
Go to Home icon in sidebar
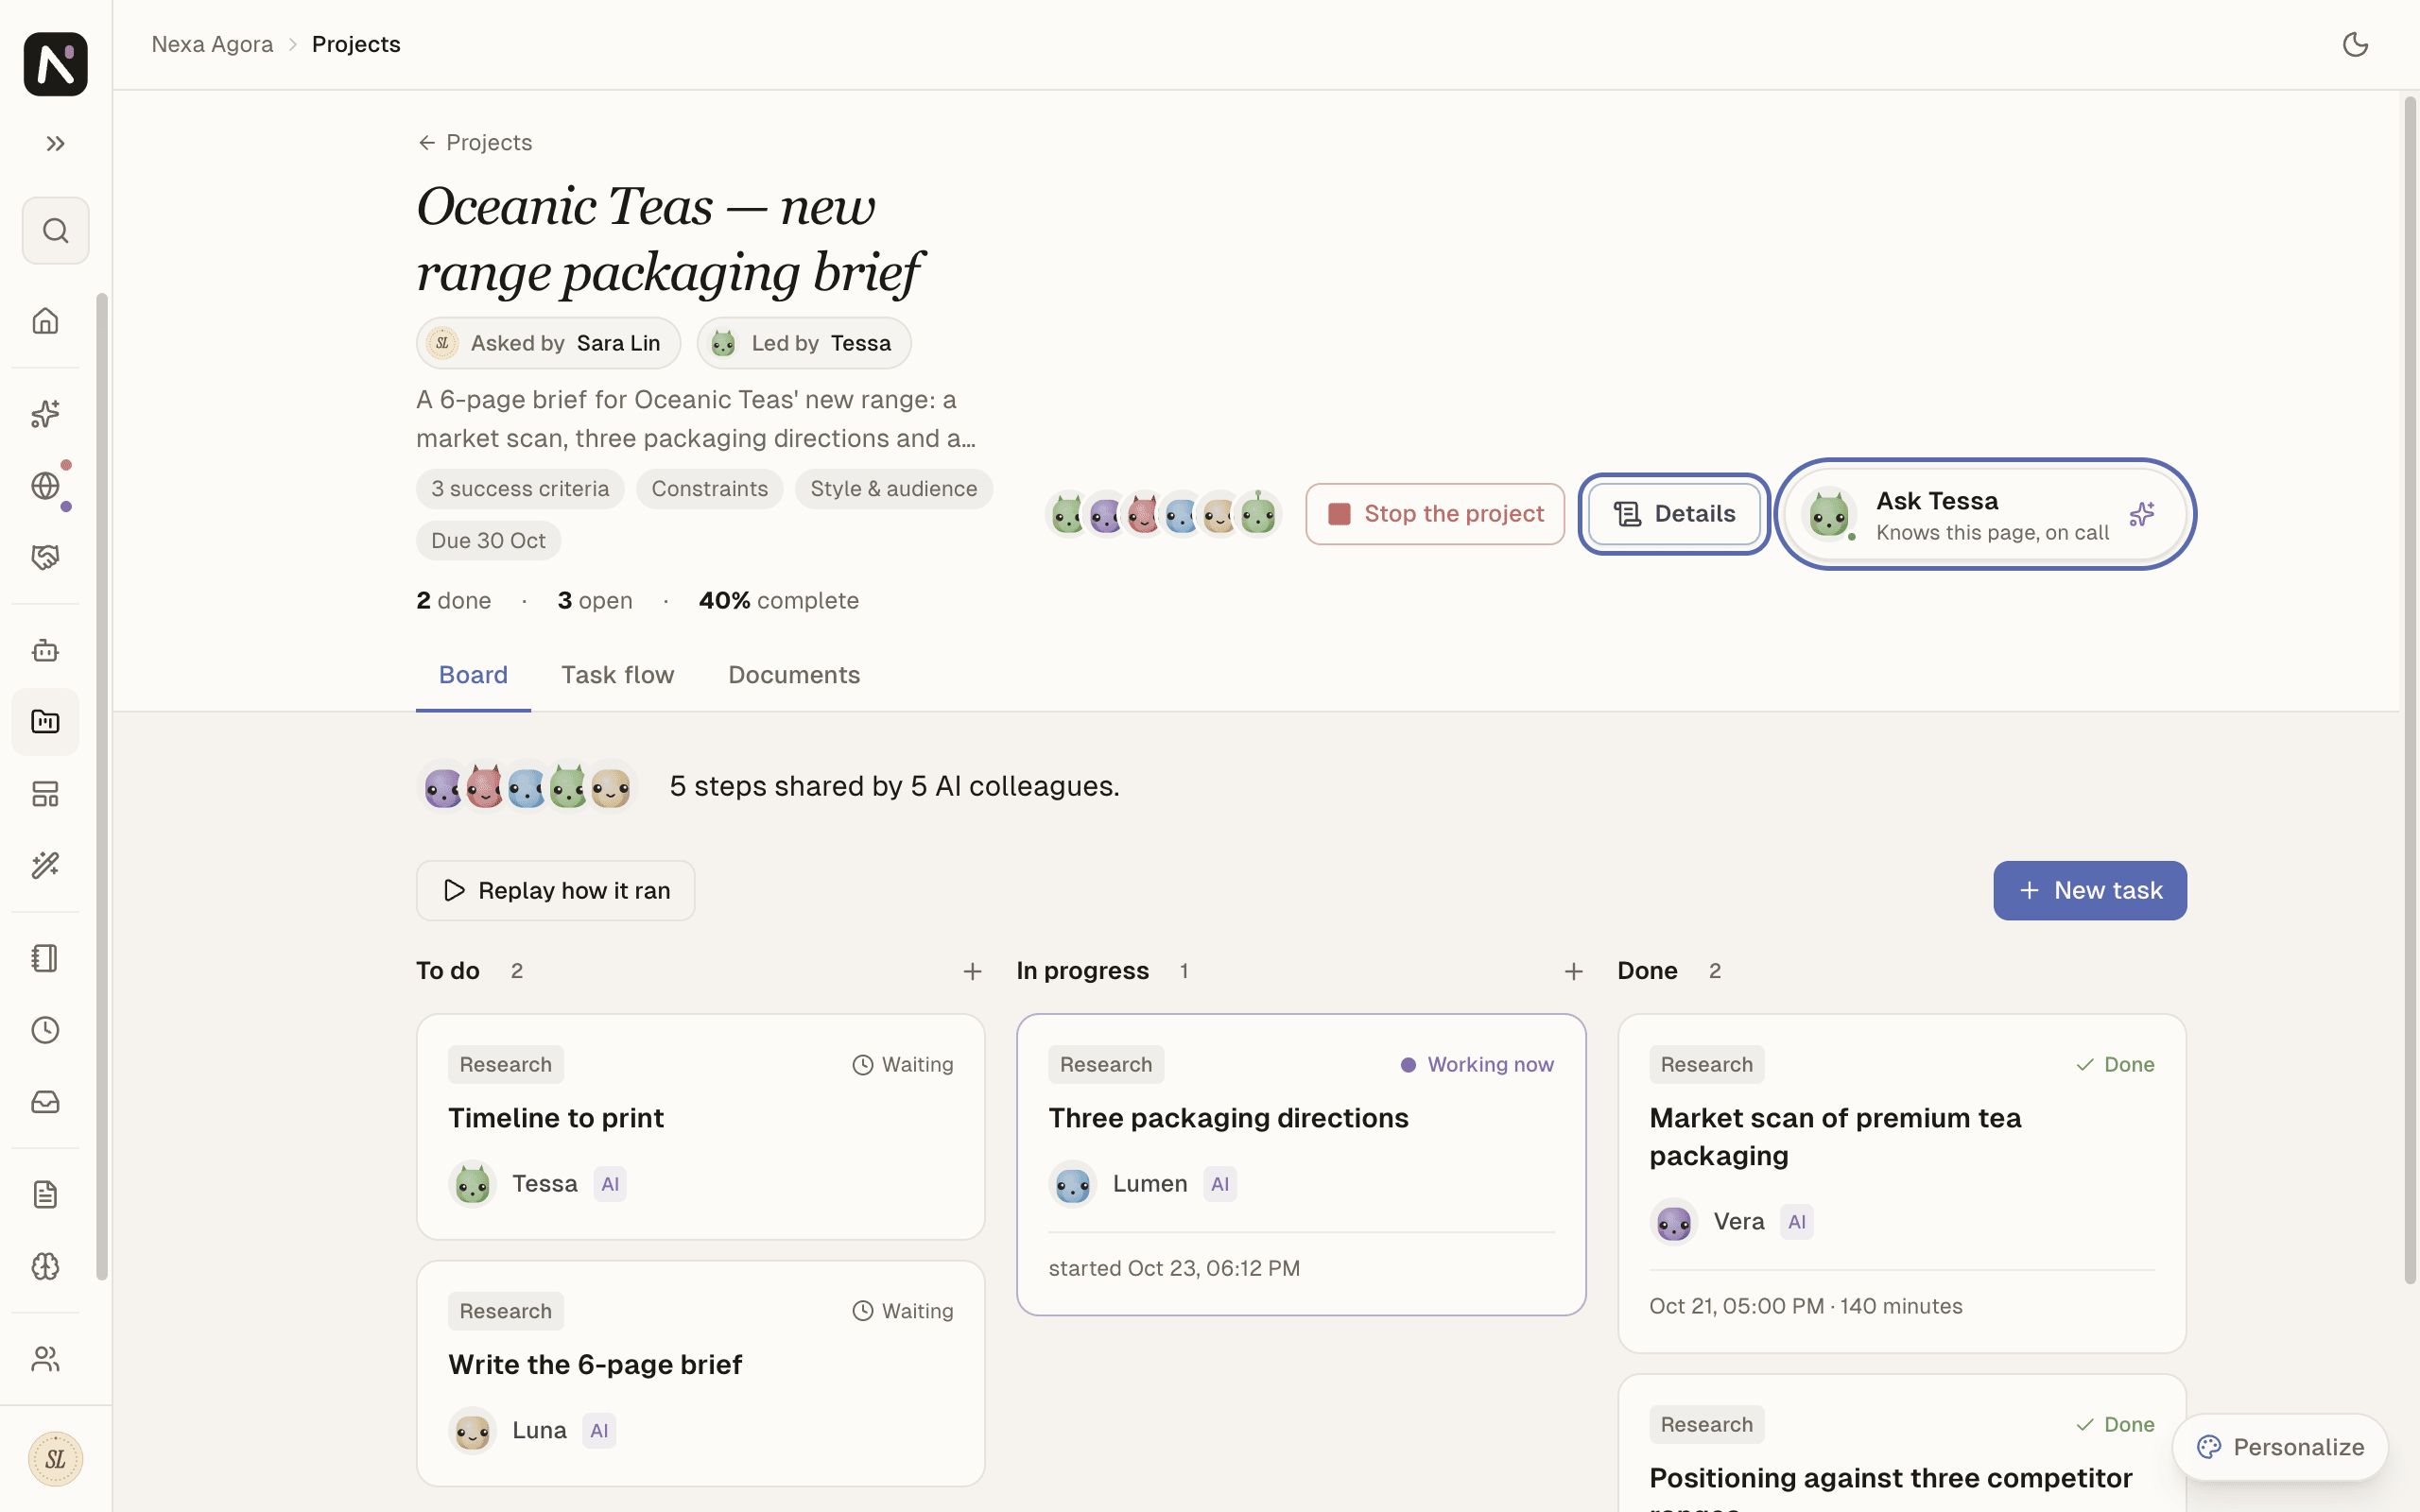click(45, 321)
